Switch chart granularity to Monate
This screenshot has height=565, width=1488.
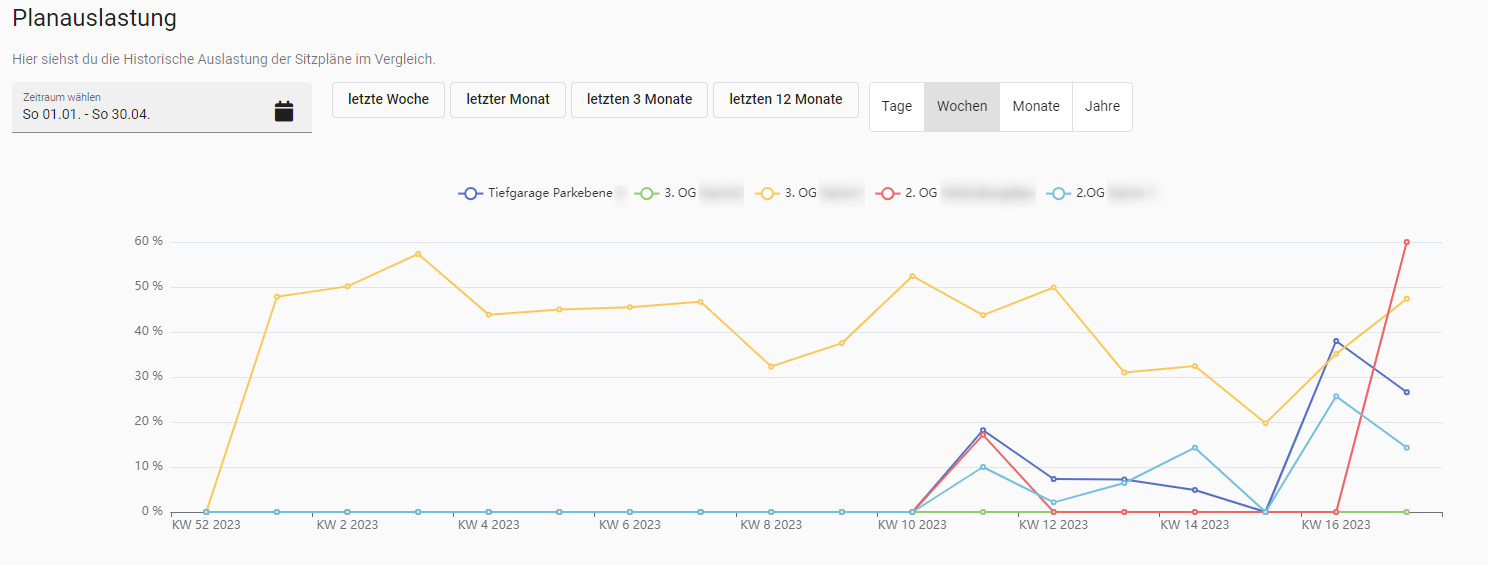click(1035, 106)
